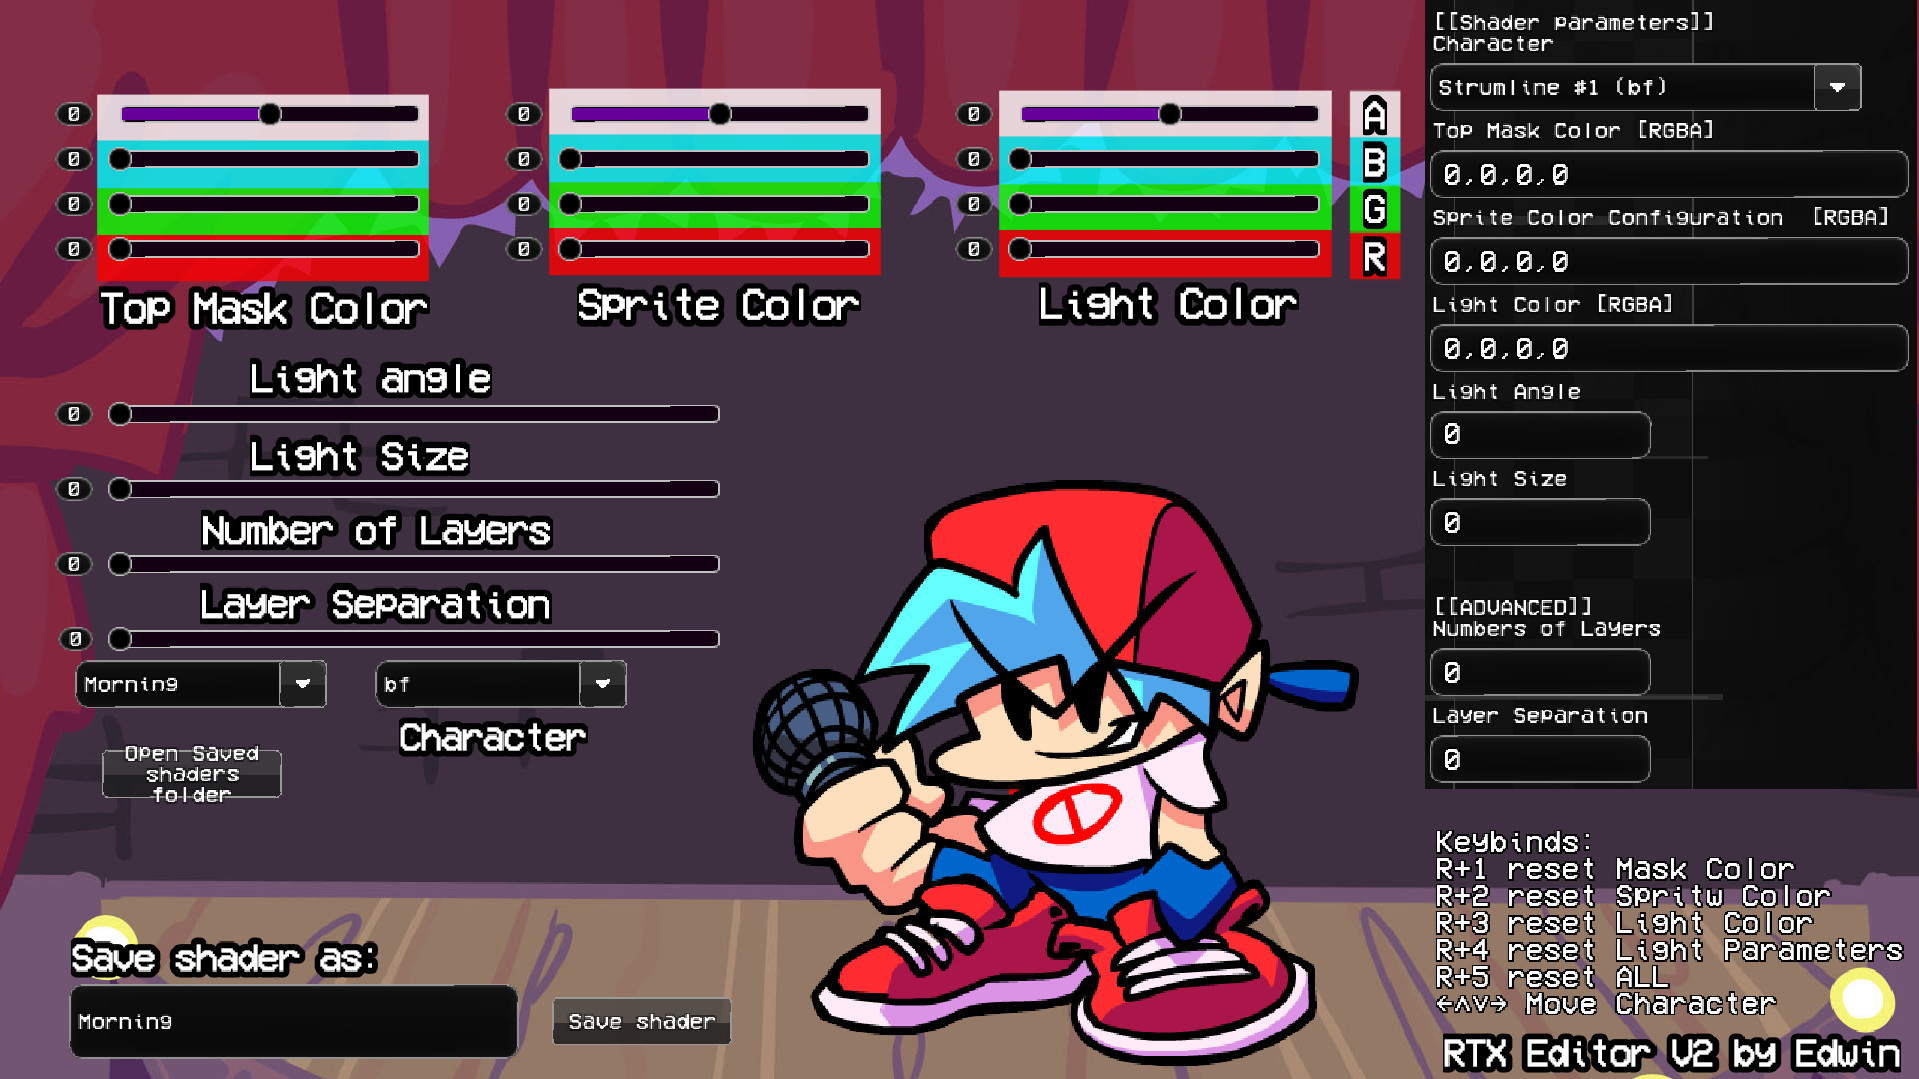Click the Numbers of Layers input field

point(1540,672)
